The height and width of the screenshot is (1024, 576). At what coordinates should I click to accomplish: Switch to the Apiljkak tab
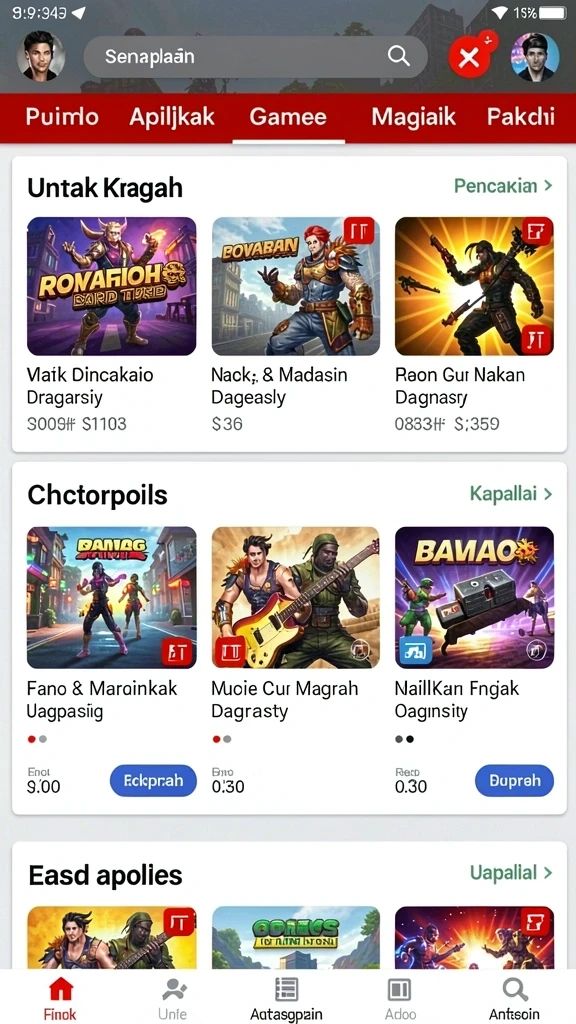pos(172,117)
